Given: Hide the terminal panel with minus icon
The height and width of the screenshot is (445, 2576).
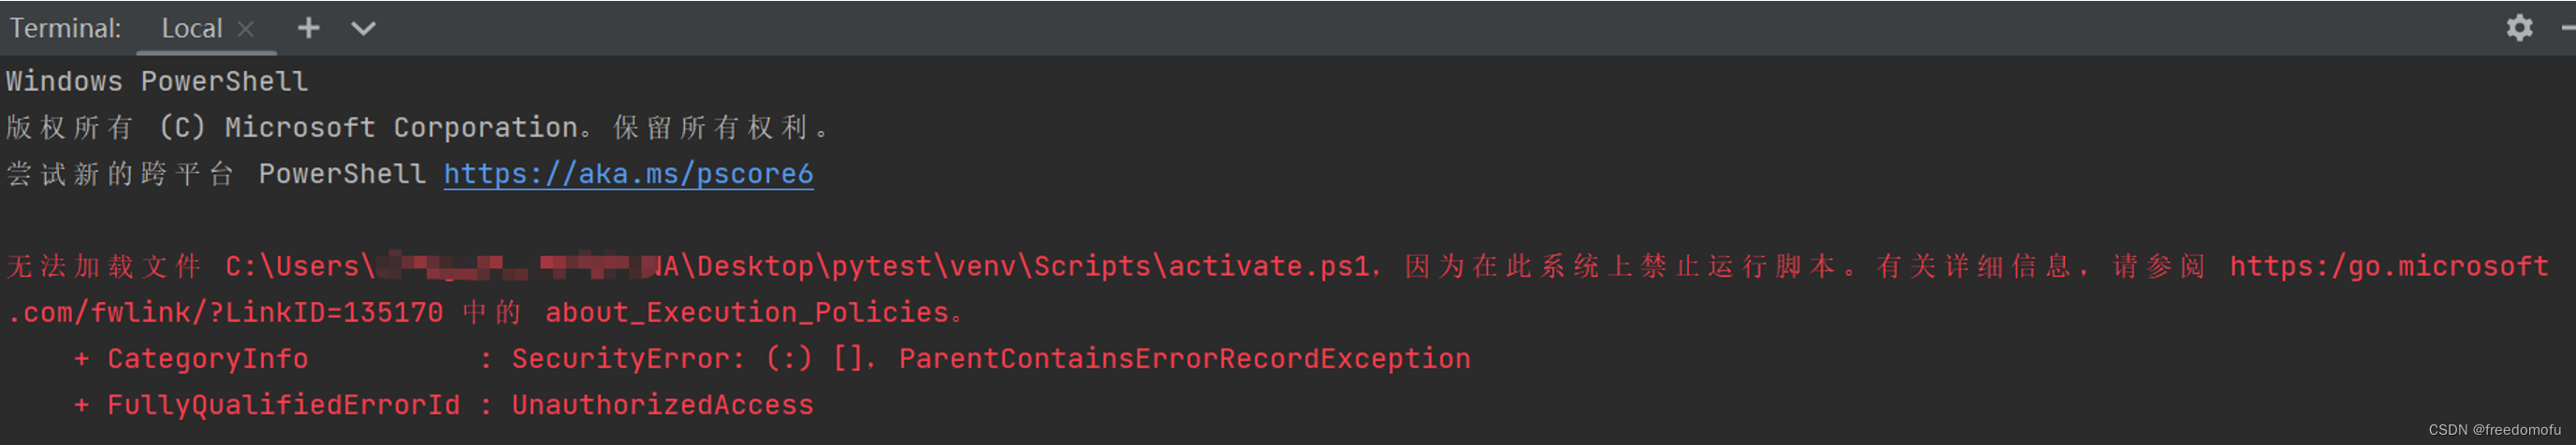Looking at the screenshot, I should pos(2568,28).
